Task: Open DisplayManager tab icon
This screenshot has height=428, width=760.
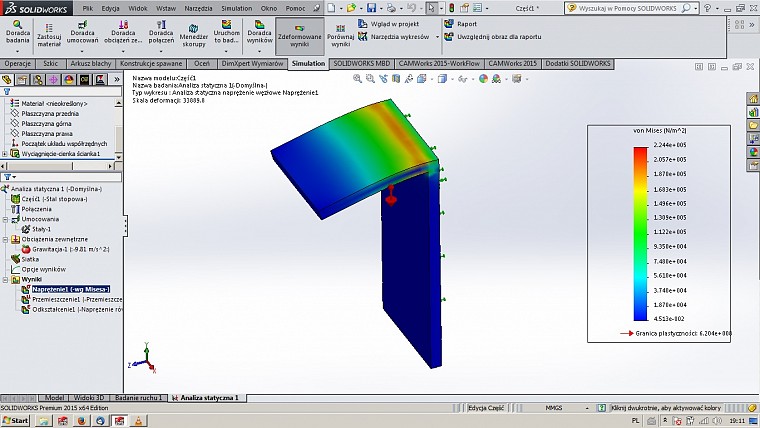Action: (x=69, y=79)
